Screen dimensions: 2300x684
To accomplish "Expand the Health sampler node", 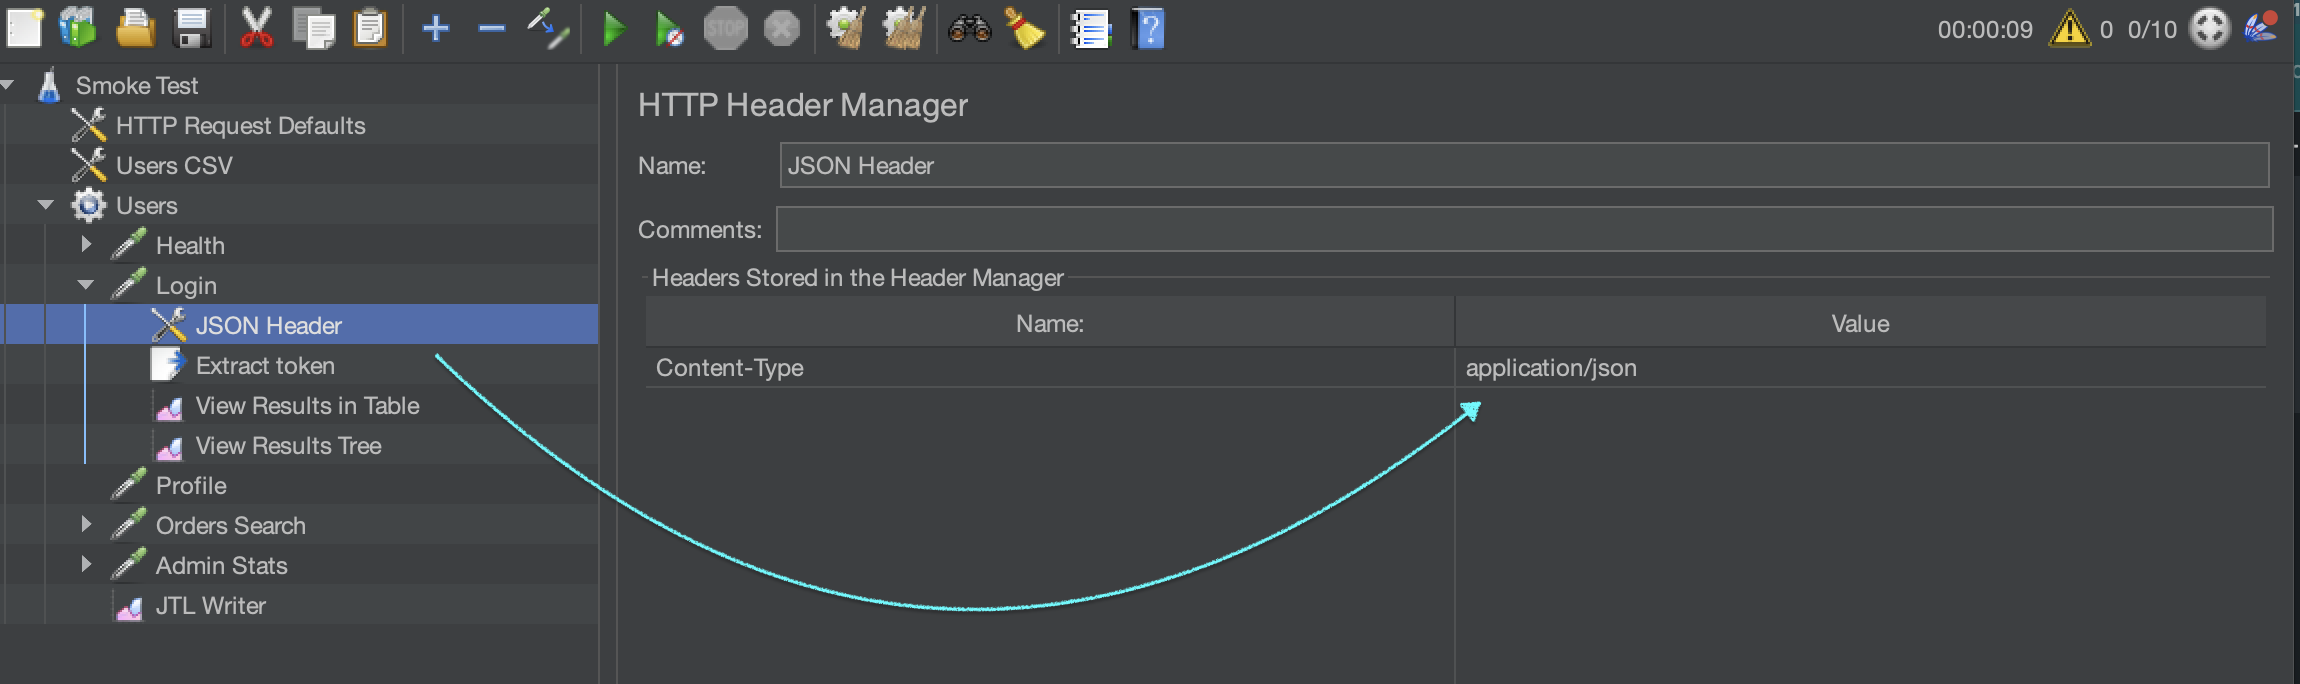I will point(86,244).
